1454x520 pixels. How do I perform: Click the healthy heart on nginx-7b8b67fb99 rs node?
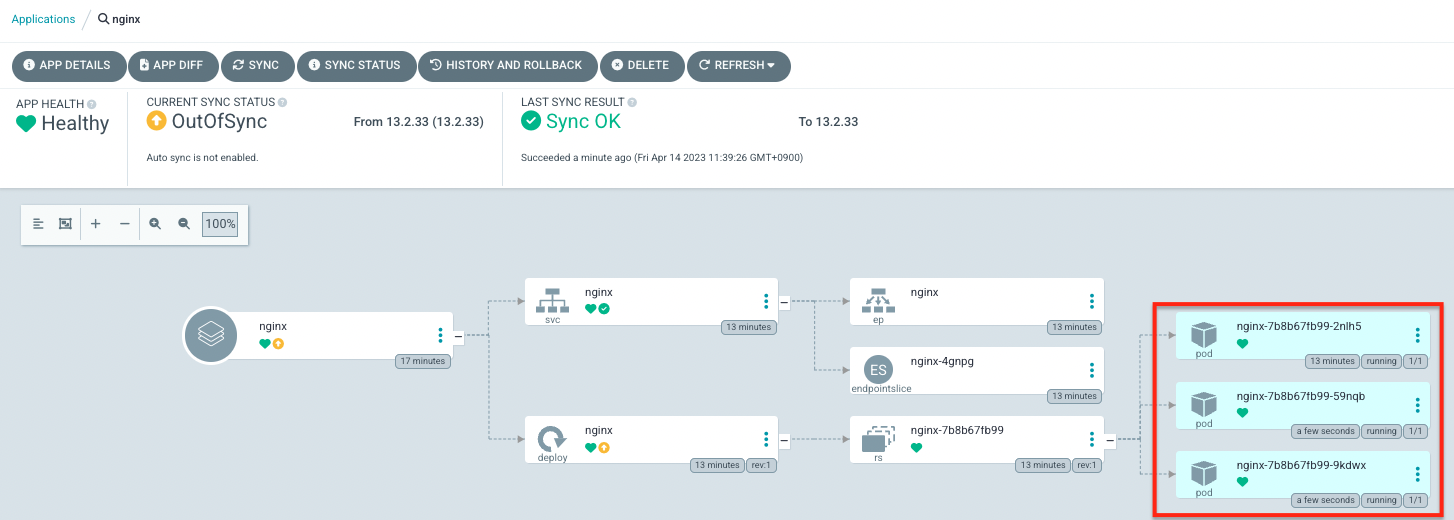click(x=917, y=447)
